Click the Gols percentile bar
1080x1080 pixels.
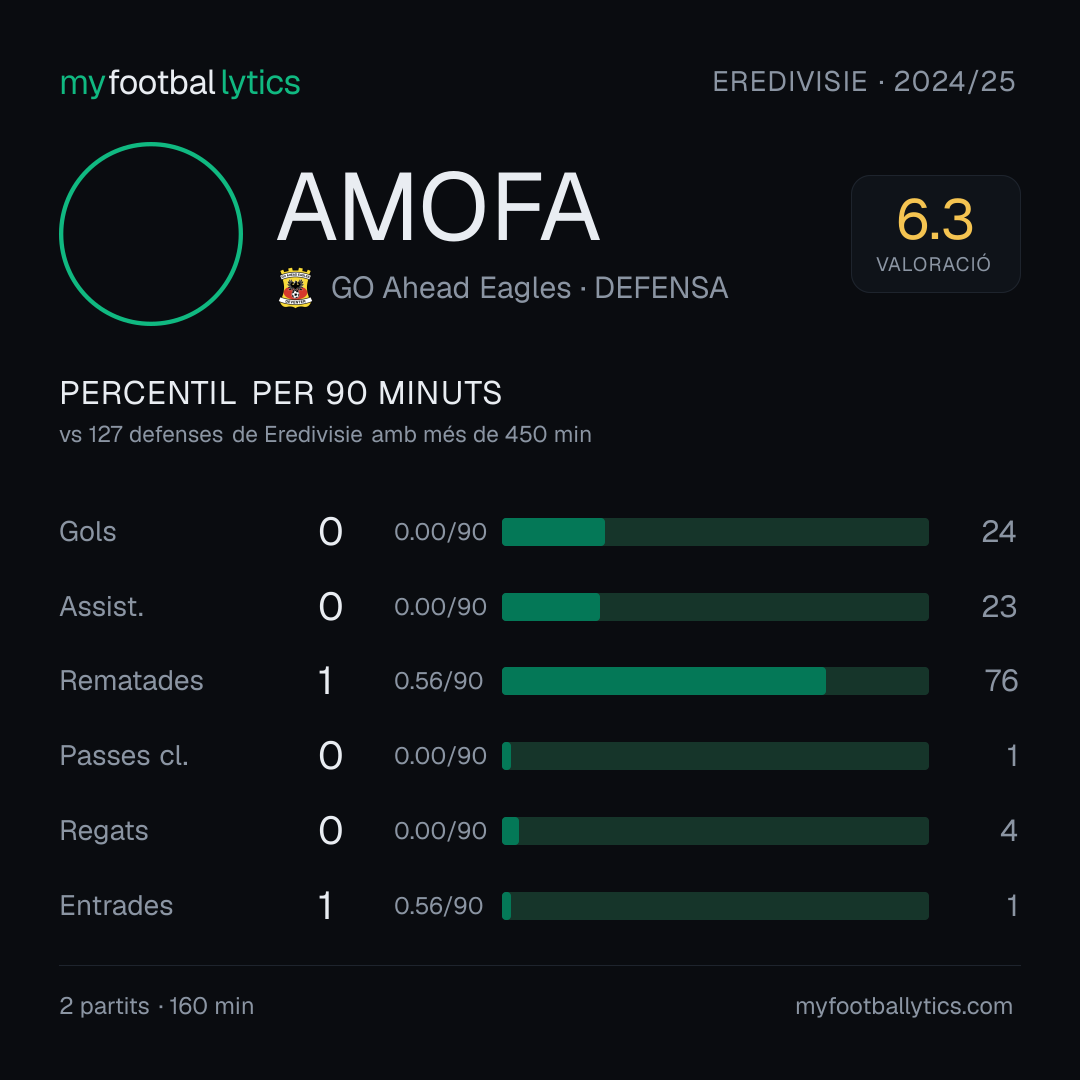click(x=715, y=532)
